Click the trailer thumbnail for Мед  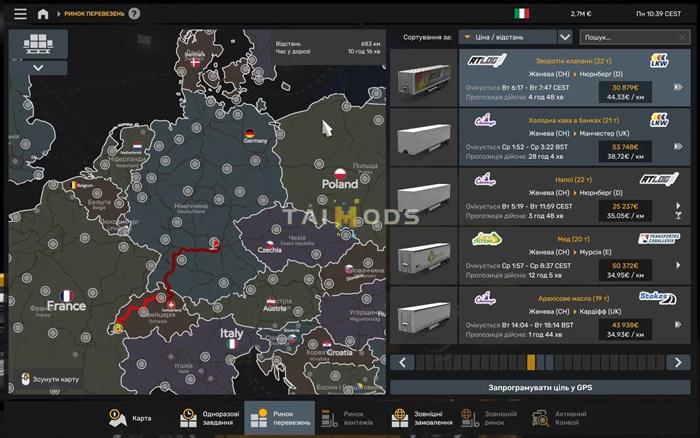point(424,256)
